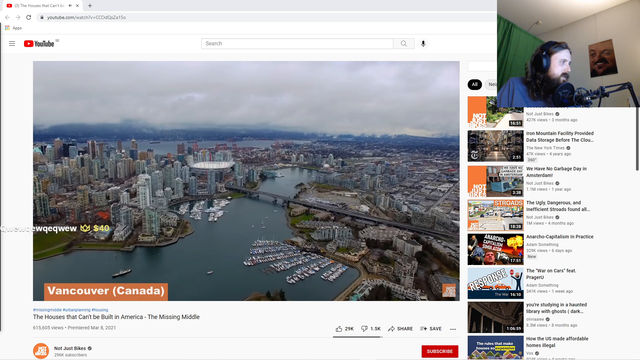Screen dimensions: 640x360
Task: Click video title 'The Houses that Can't be Built'
Action: [116, 317]
